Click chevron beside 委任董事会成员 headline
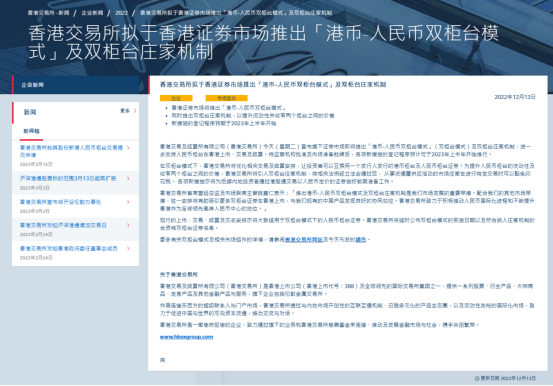Screen dimensions: 553x386 (128, 248)
